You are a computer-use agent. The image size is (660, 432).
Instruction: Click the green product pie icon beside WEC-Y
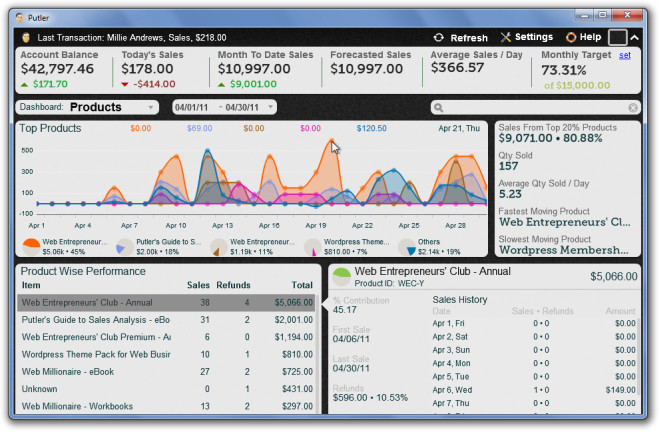click(341, 276)
